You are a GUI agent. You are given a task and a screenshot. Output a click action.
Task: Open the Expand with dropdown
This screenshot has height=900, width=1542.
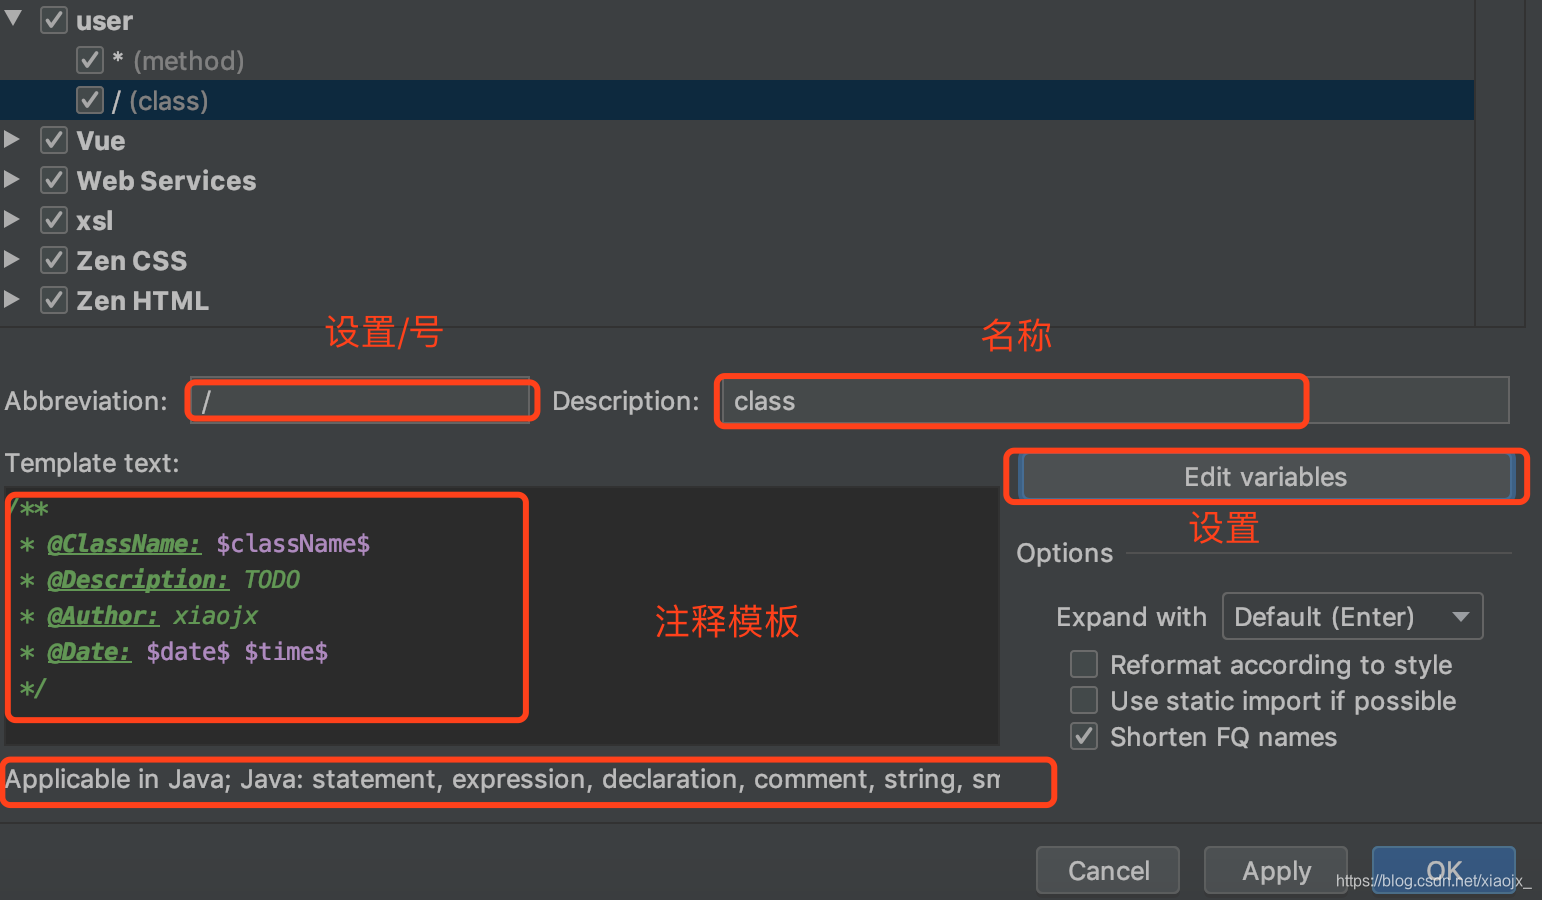point(1352,616)
